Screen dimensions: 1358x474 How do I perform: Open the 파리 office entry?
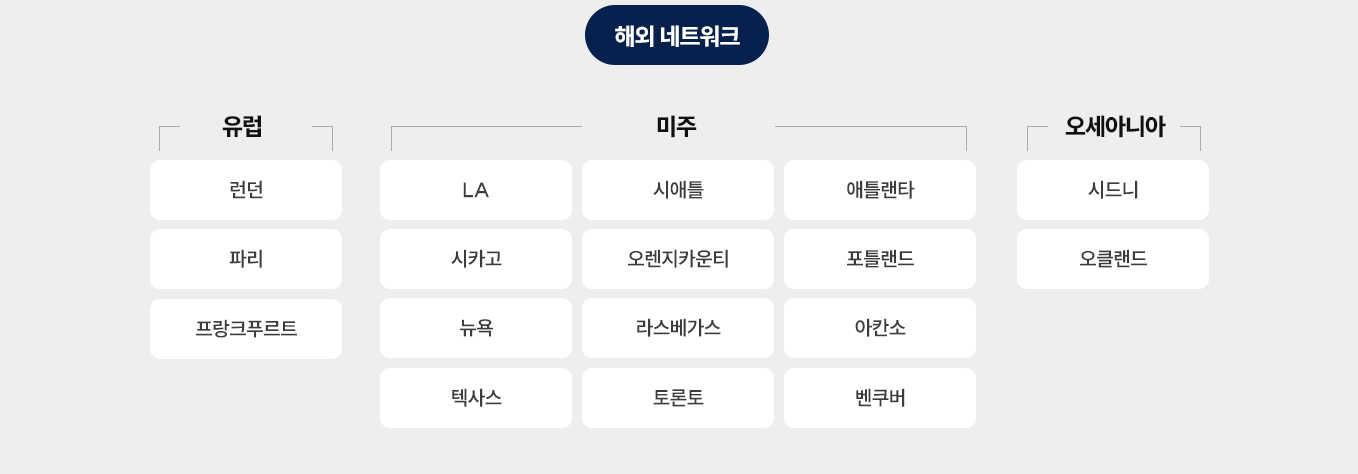[x=246, y=259]
